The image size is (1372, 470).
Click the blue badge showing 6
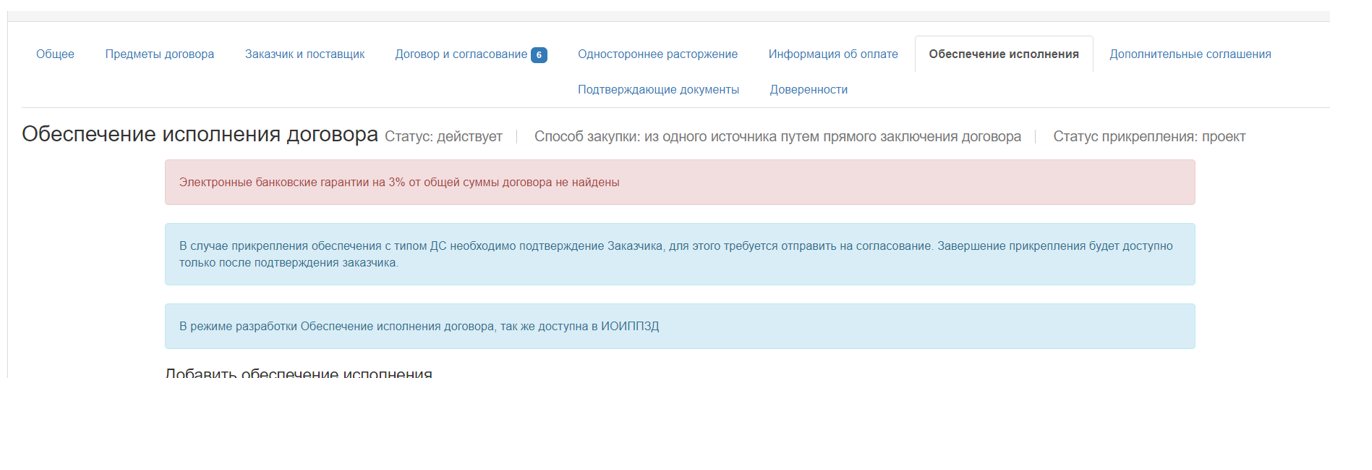(539, 55)
